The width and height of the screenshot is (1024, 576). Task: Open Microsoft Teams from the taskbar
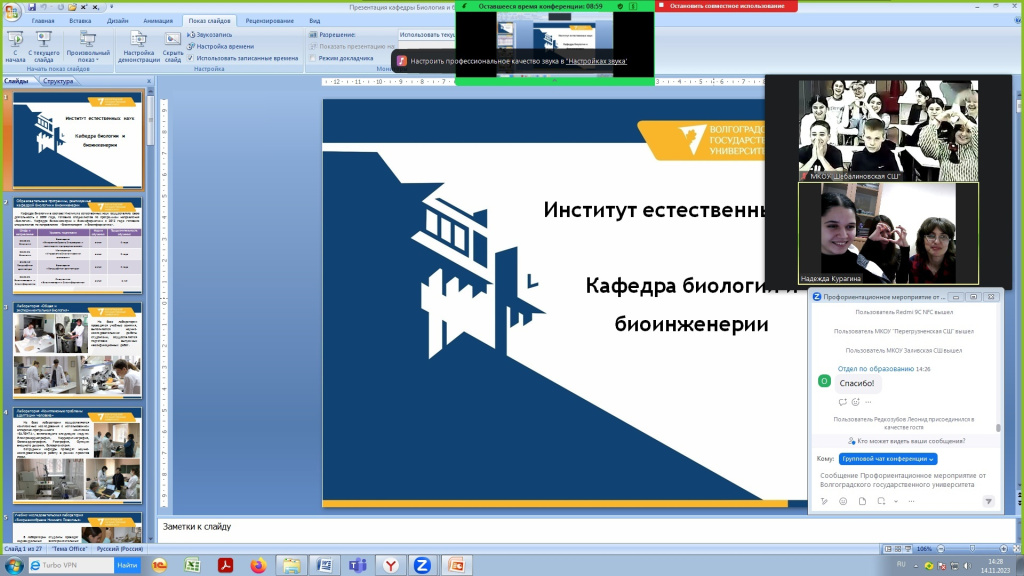(x=357, y=566)
